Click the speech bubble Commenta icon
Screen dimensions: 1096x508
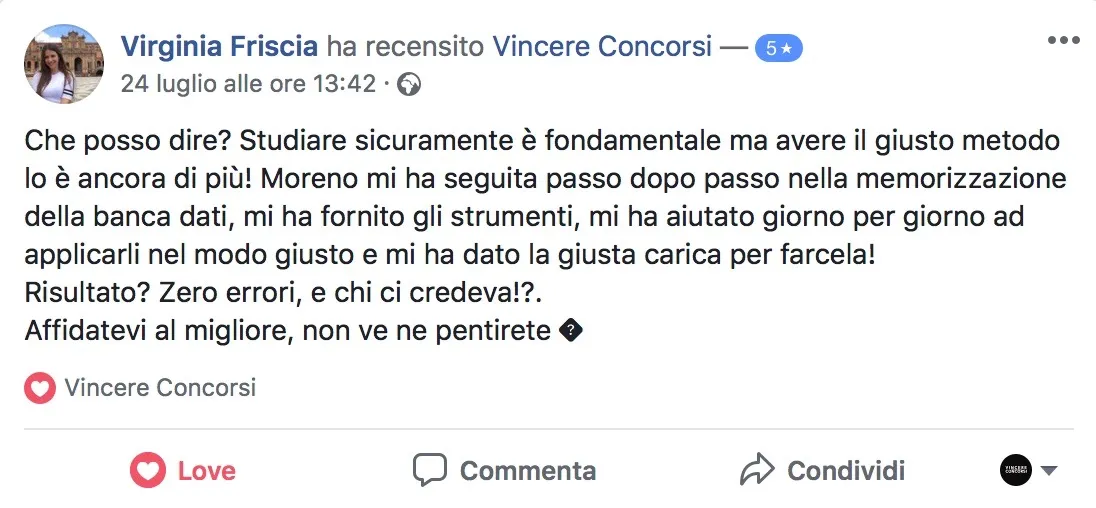coord(430,470)
